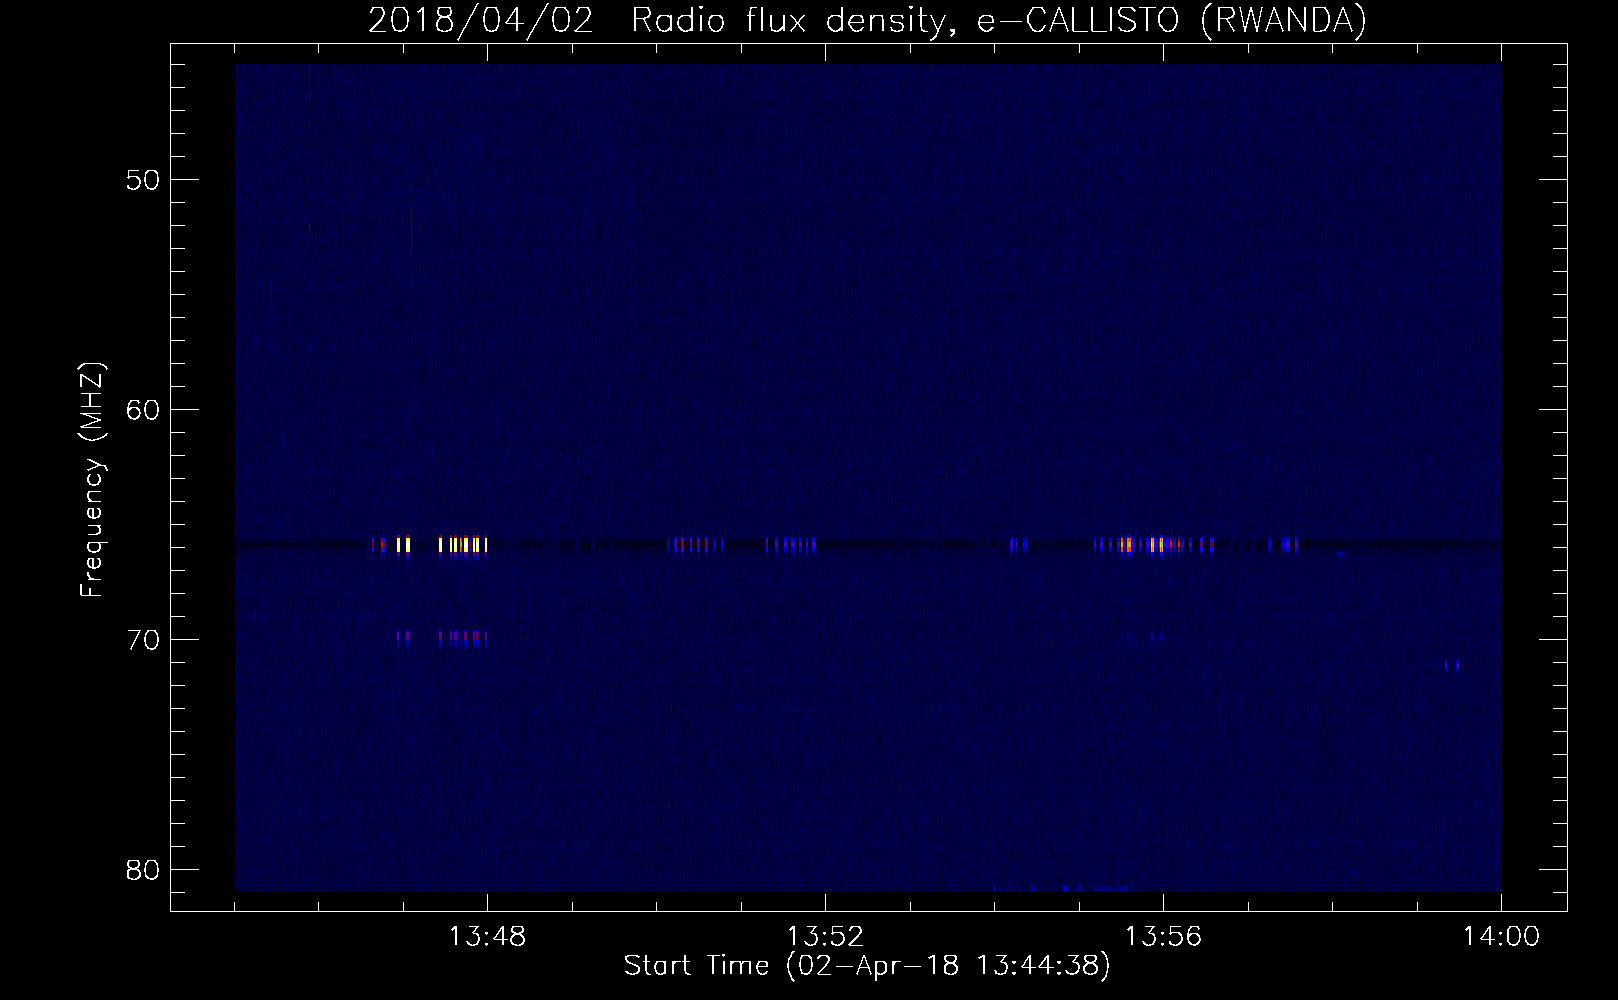Click the 'Start Time (02-Apr-18 13:44:38)' label

pos(867,966)
